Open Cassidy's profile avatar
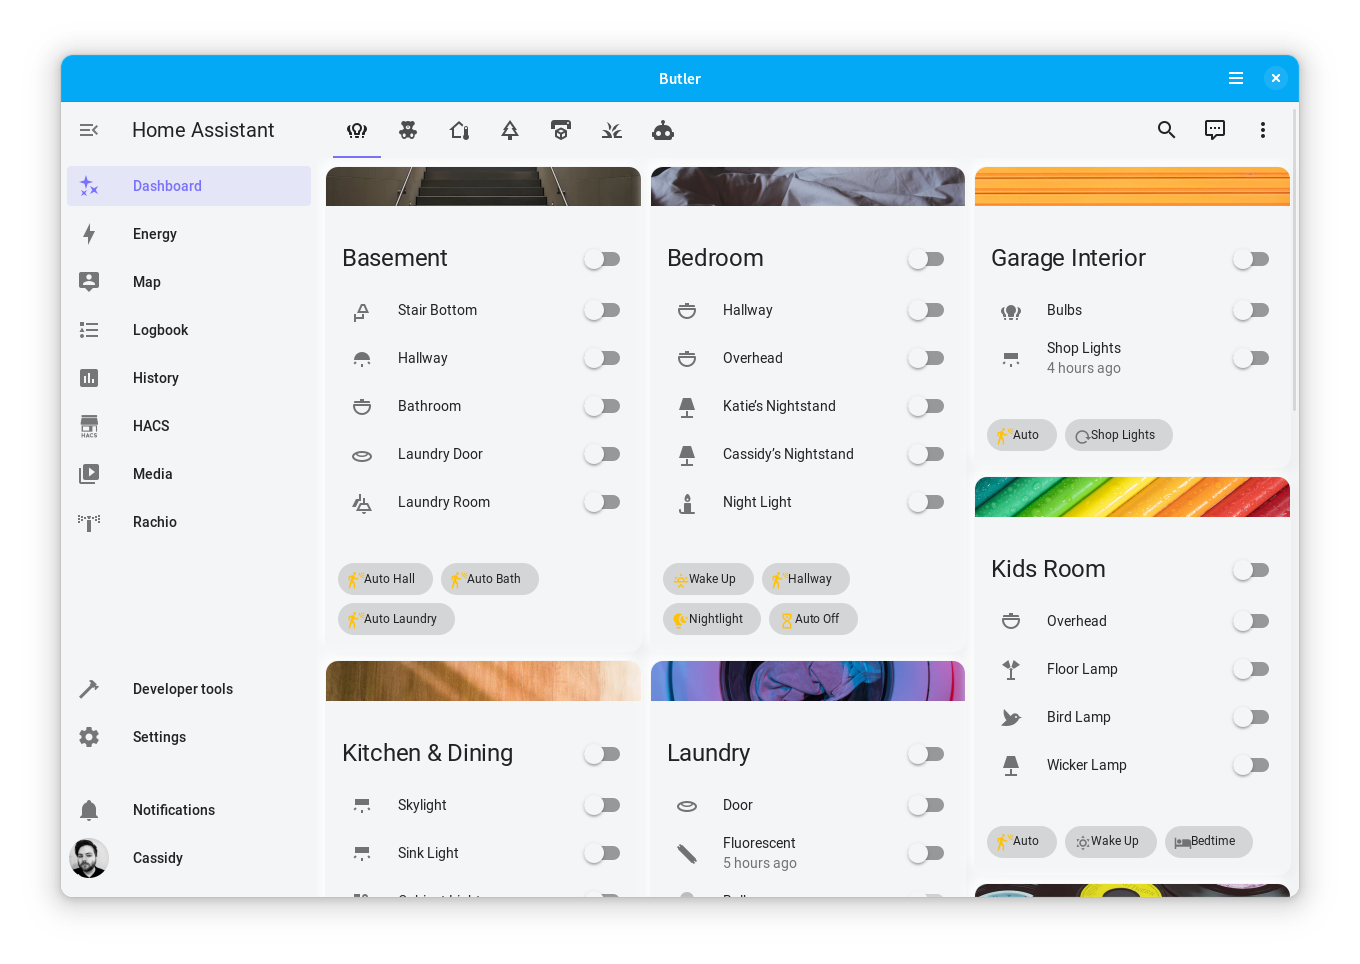 [89, 858]
